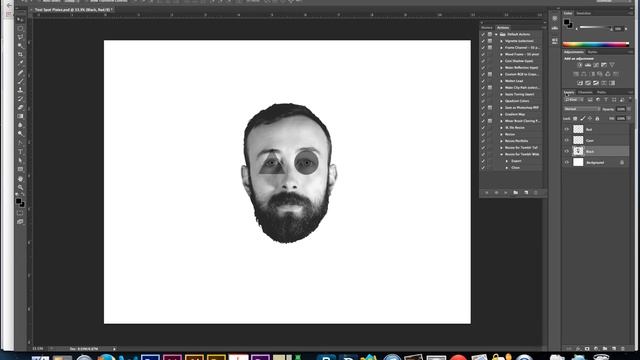Image resolution: width=640 pixels, height=360 pixels.
Task: Select the Eraser tool
Action: coord(20,107)
